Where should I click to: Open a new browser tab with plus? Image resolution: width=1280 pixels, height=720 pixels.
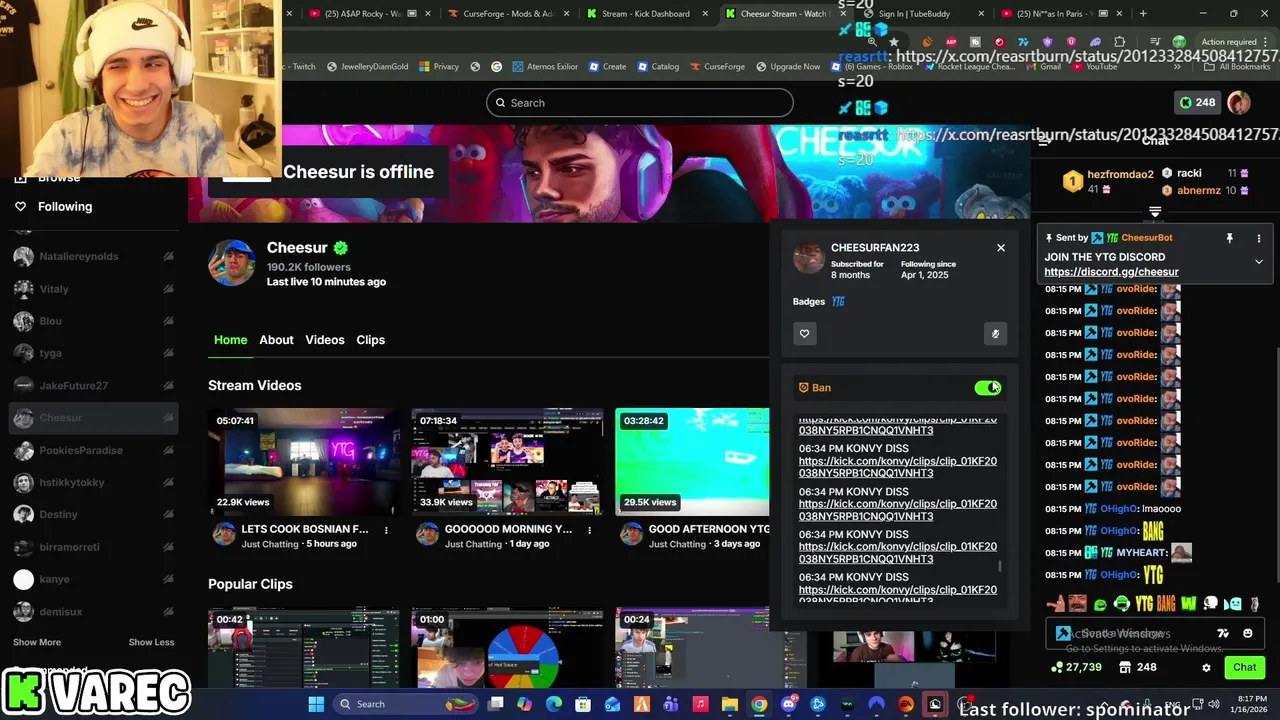(1143, 14)
